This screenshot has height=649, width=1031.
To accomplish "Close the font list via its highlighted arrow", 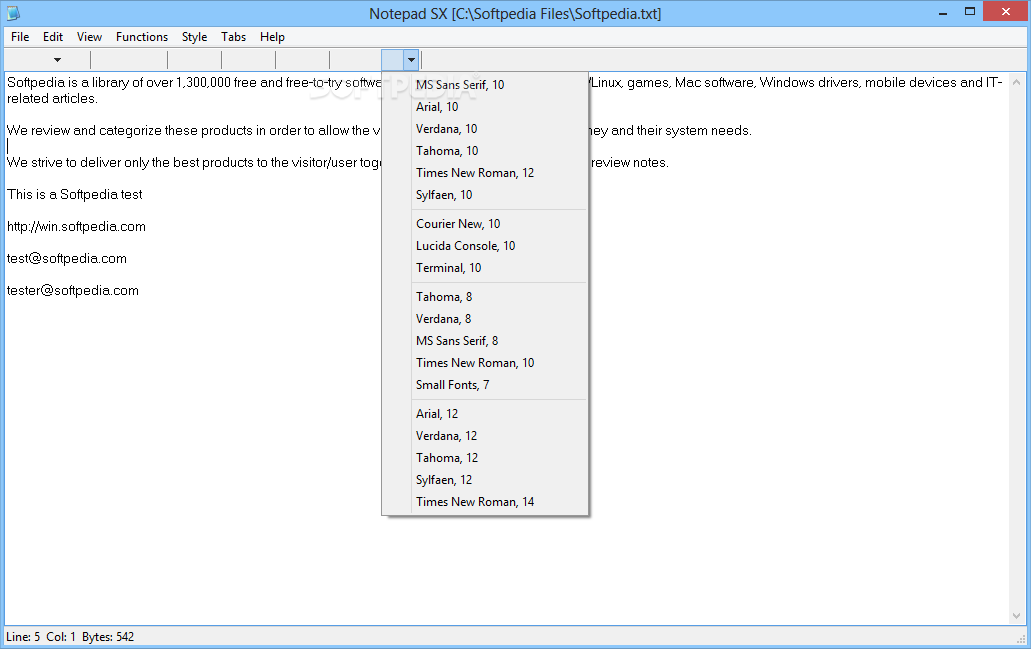I will coord(411,60).
